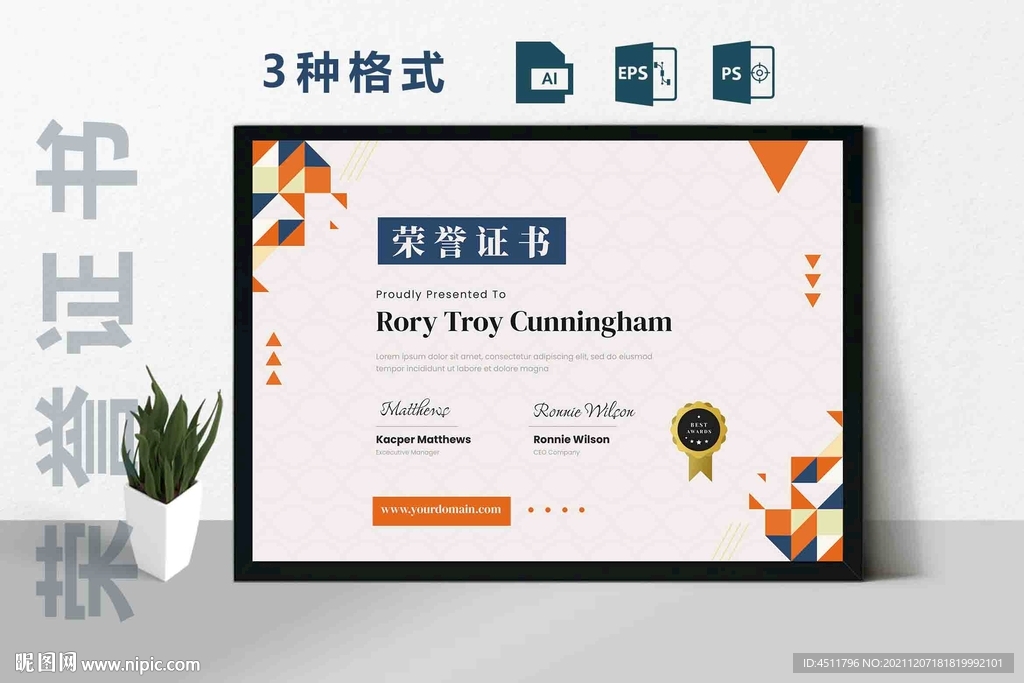The width and height of the screenshot is (1024, 683).
Task: Click the potted plant image
Action: click(170, 473)
